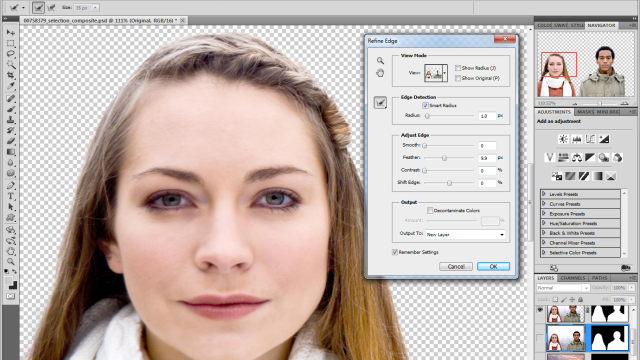Viewport: 640px width, 360px height.
Task: Switch to the Channels tab
Action: coord(573,278)
